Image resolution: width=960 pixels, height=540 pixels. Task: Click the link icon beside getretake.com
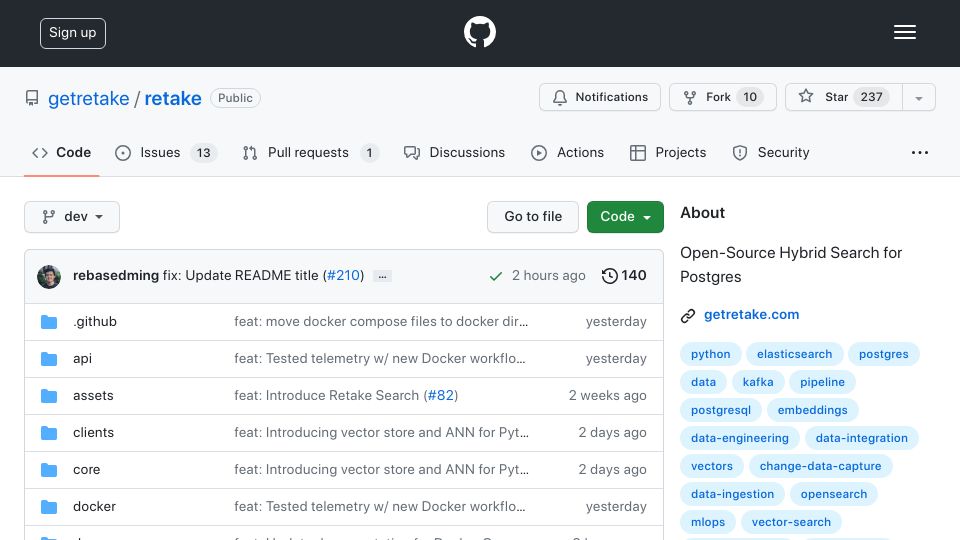click(x=688, y=315)
